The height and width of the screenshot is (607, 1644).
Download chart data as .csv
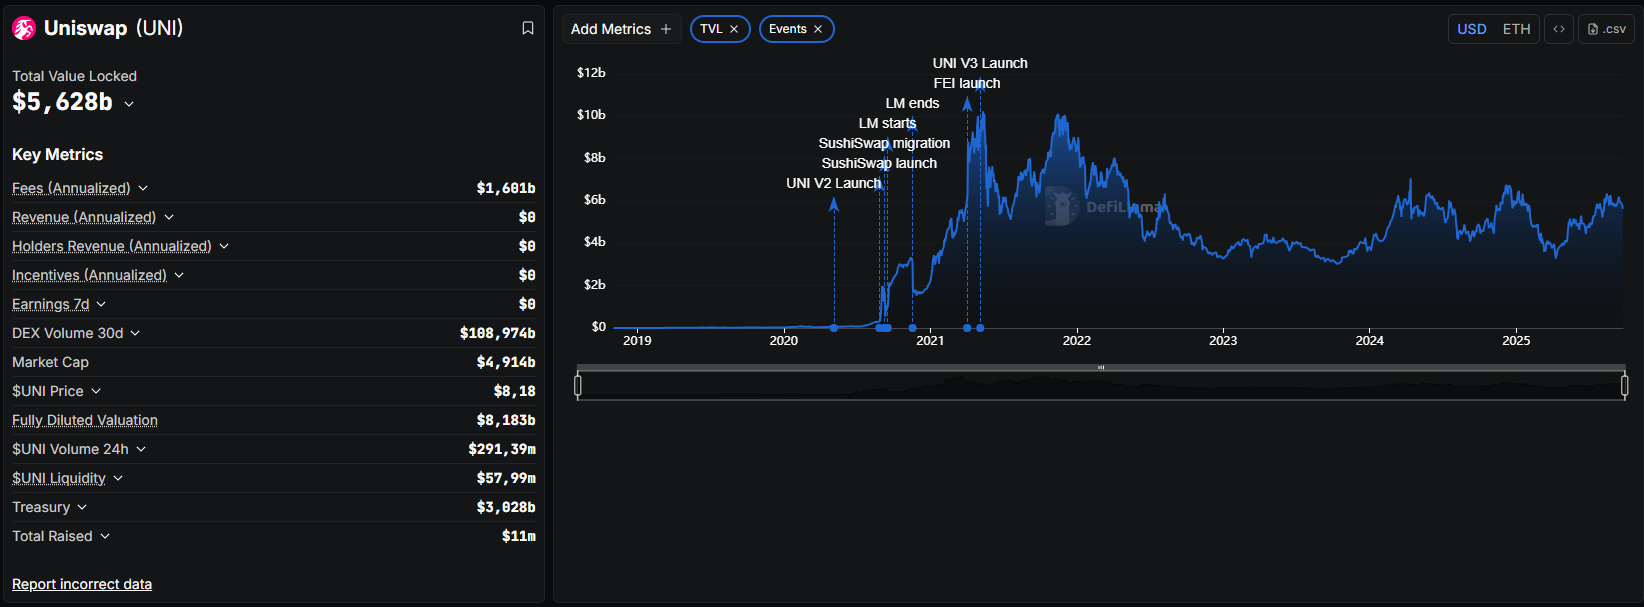(1607, 29)
